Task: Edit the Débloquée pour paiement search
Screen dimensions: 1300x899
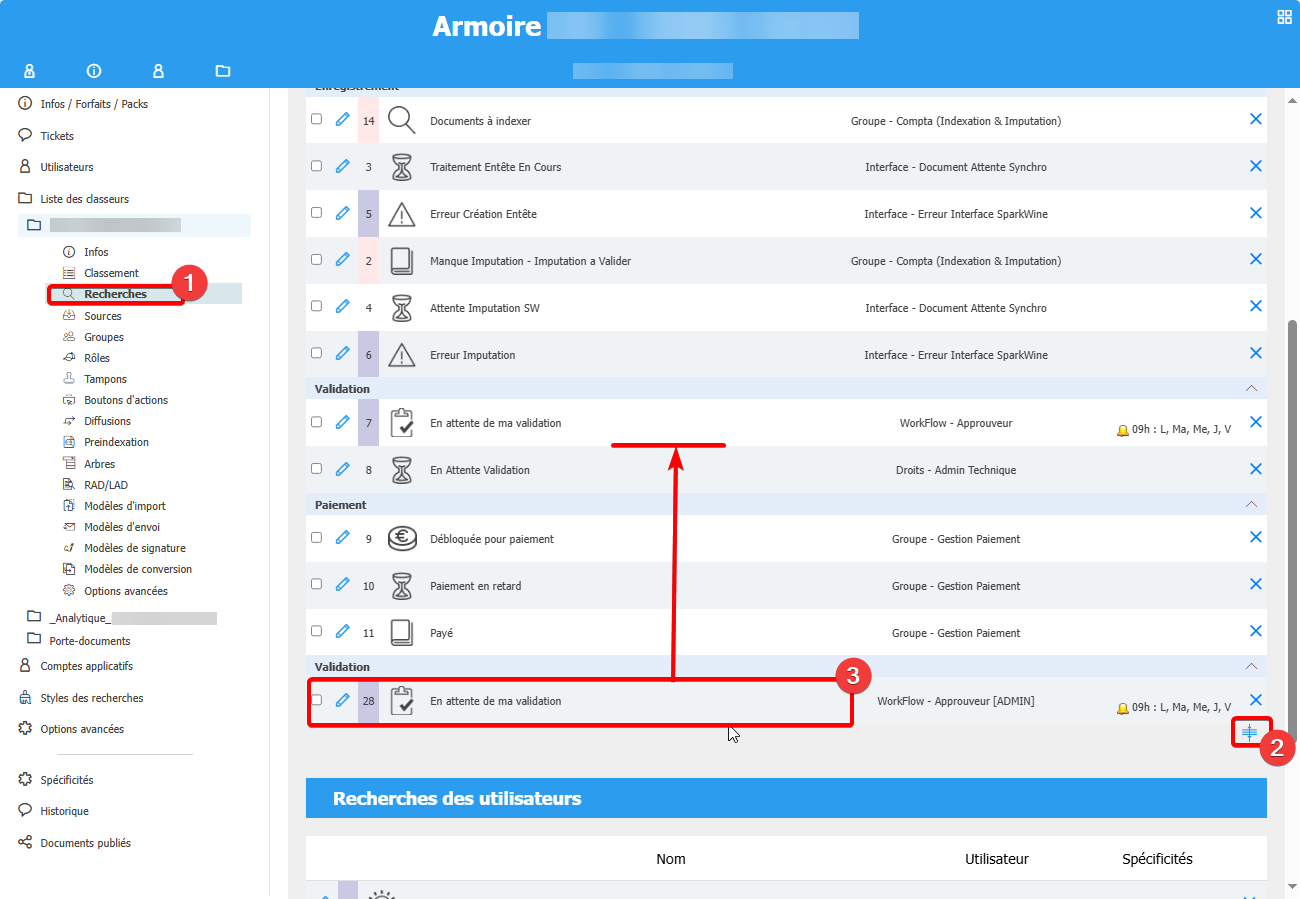Action: (342, 538)
